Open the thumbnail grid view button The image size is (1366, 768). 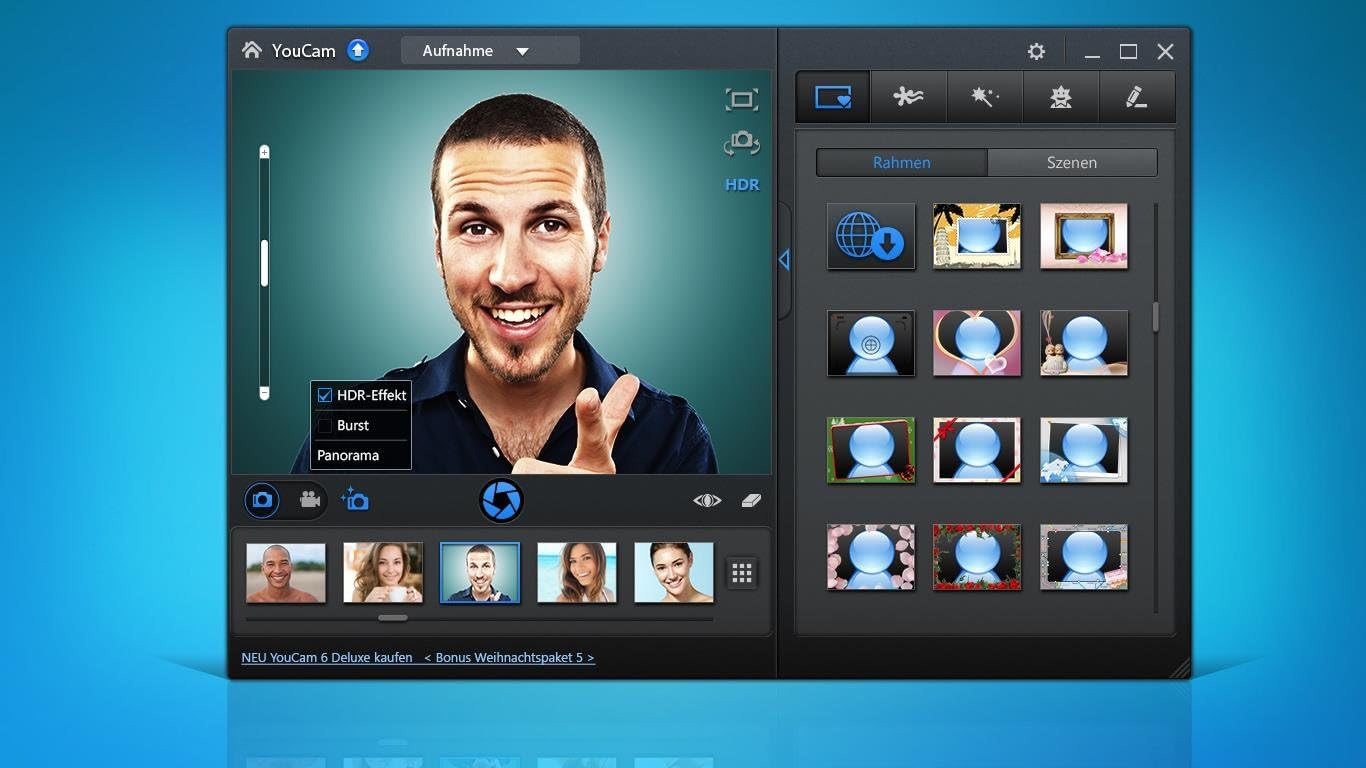(x=741, y=573)
